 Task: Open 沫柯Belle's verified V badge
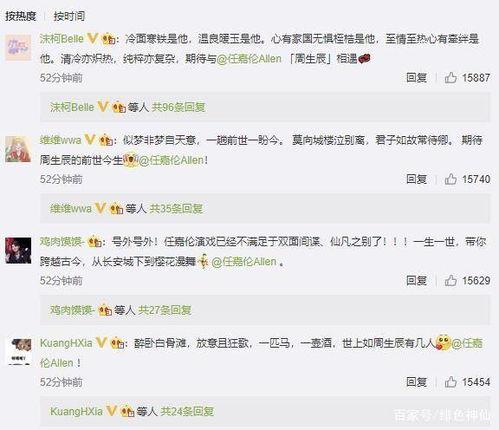pos(92,38)
